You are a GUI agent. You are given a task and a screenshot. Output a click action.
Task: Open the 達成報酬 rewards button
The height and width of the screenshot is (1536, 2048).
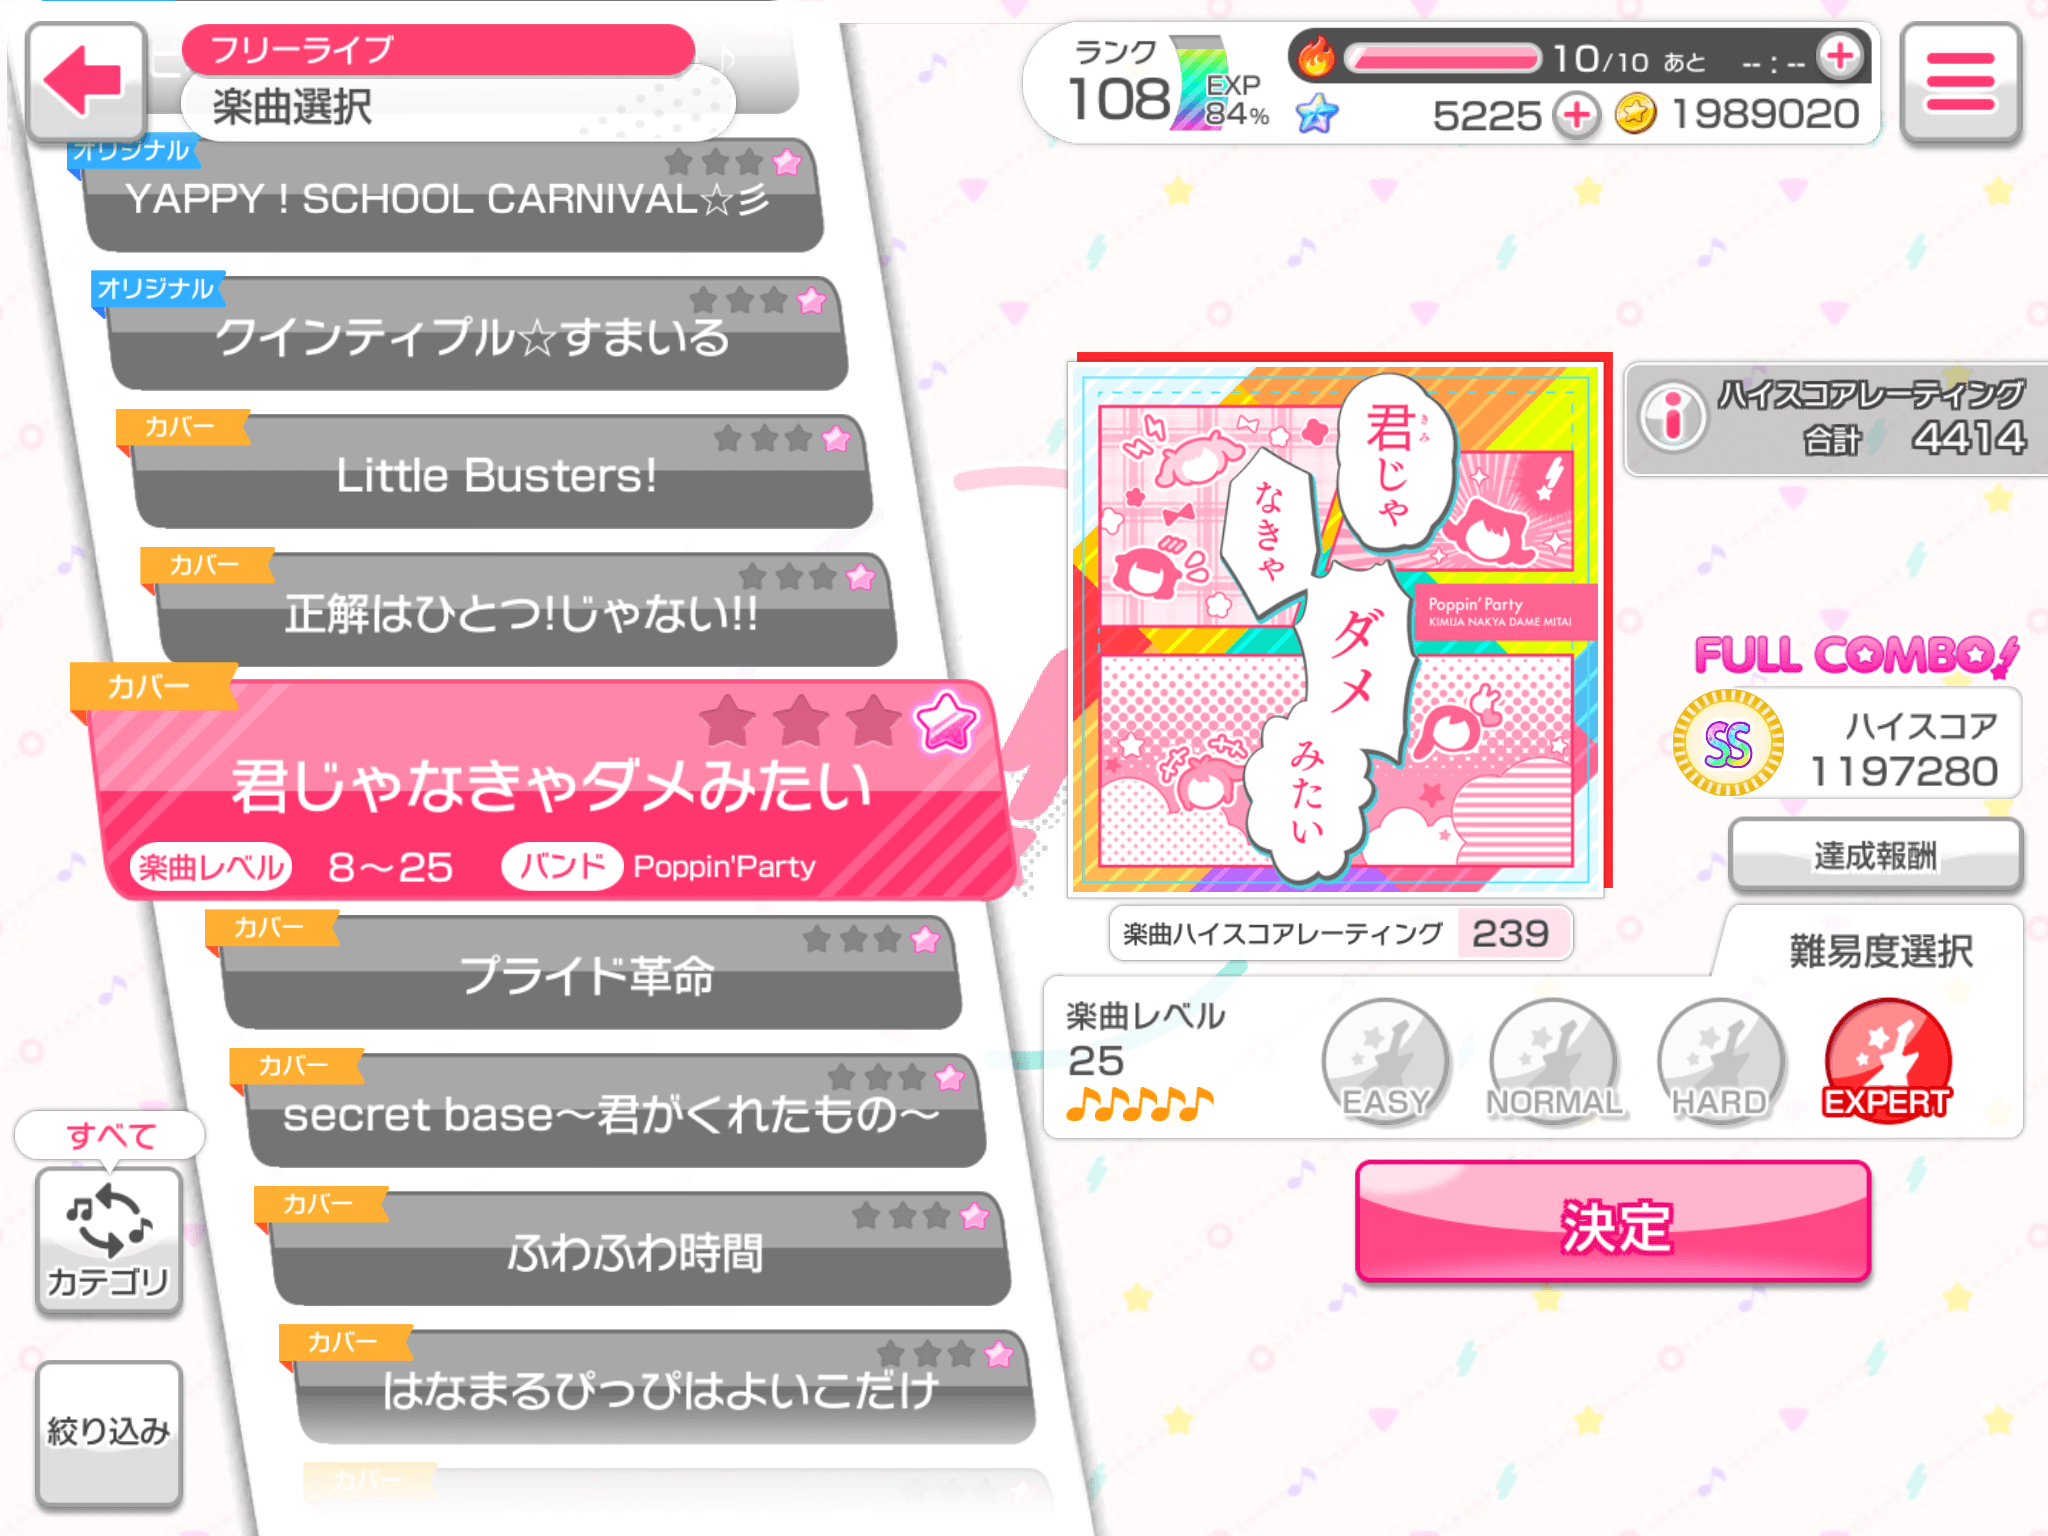1875,855
